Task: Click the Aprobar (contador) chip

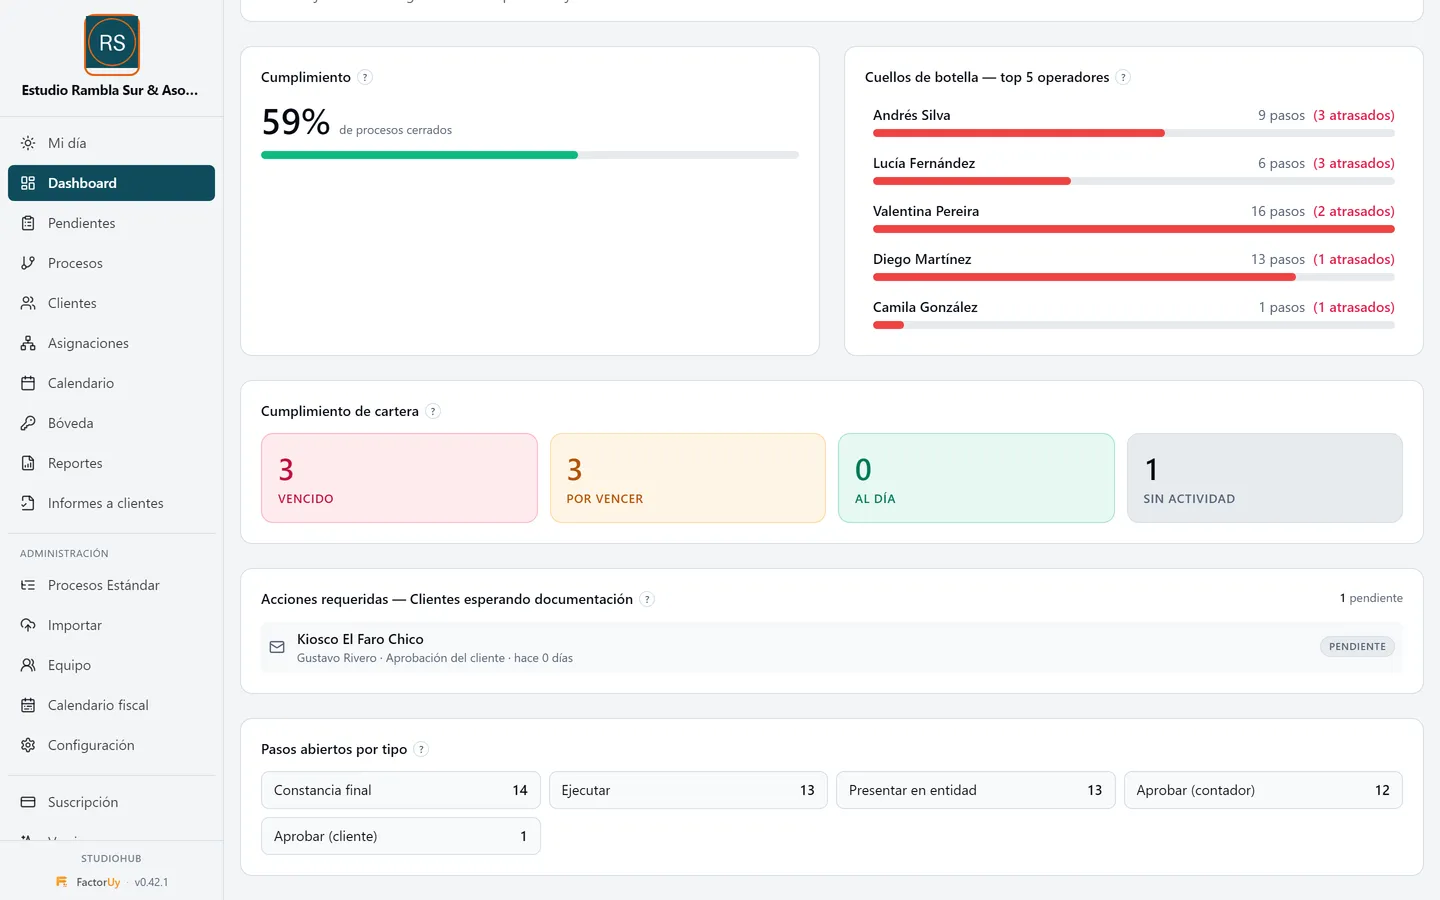Action: tap(1263, 790)
